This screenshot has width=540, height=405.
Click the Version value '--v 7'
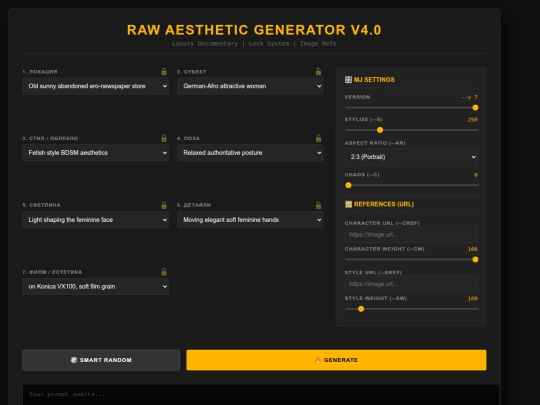click(470, 97)
